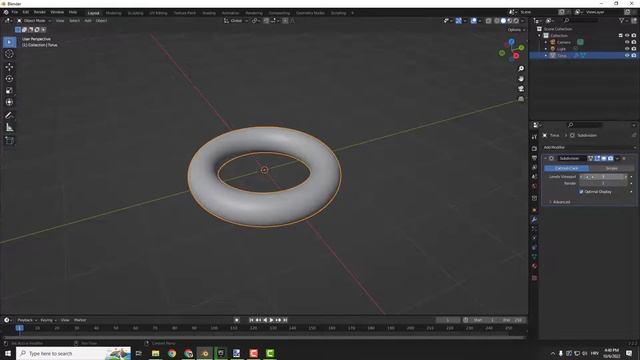Disable Torus in renders camera icon

[x=634, y=55]
